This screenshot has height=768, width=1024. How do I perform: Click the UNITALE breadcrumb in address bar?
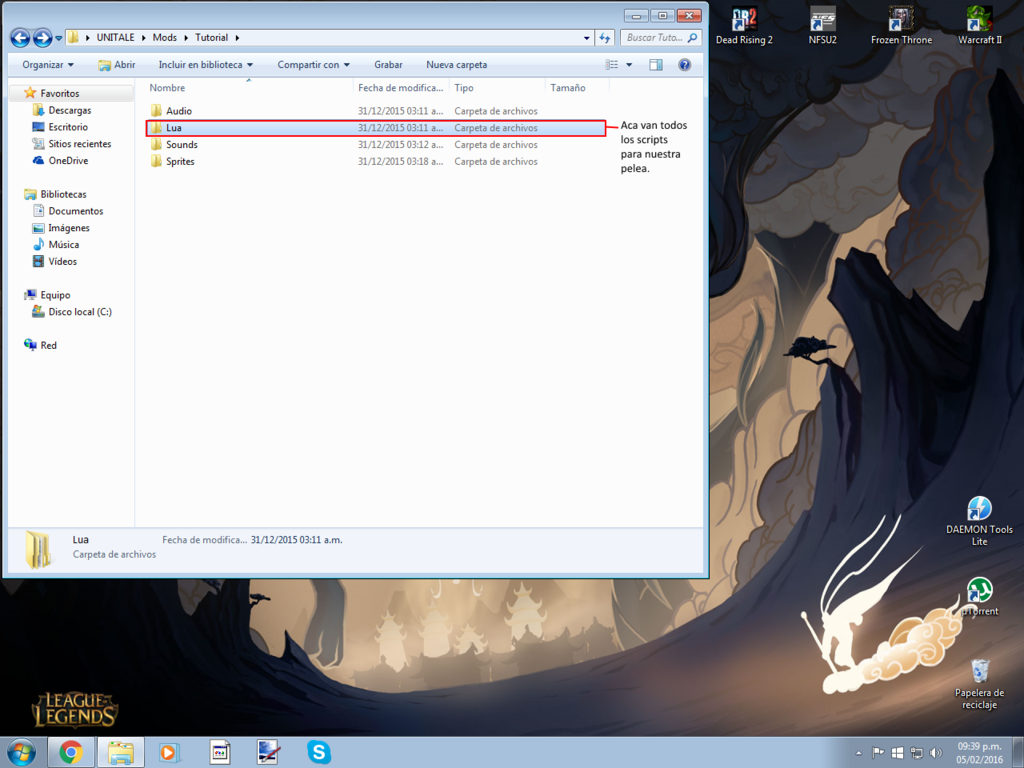point(116,38)
